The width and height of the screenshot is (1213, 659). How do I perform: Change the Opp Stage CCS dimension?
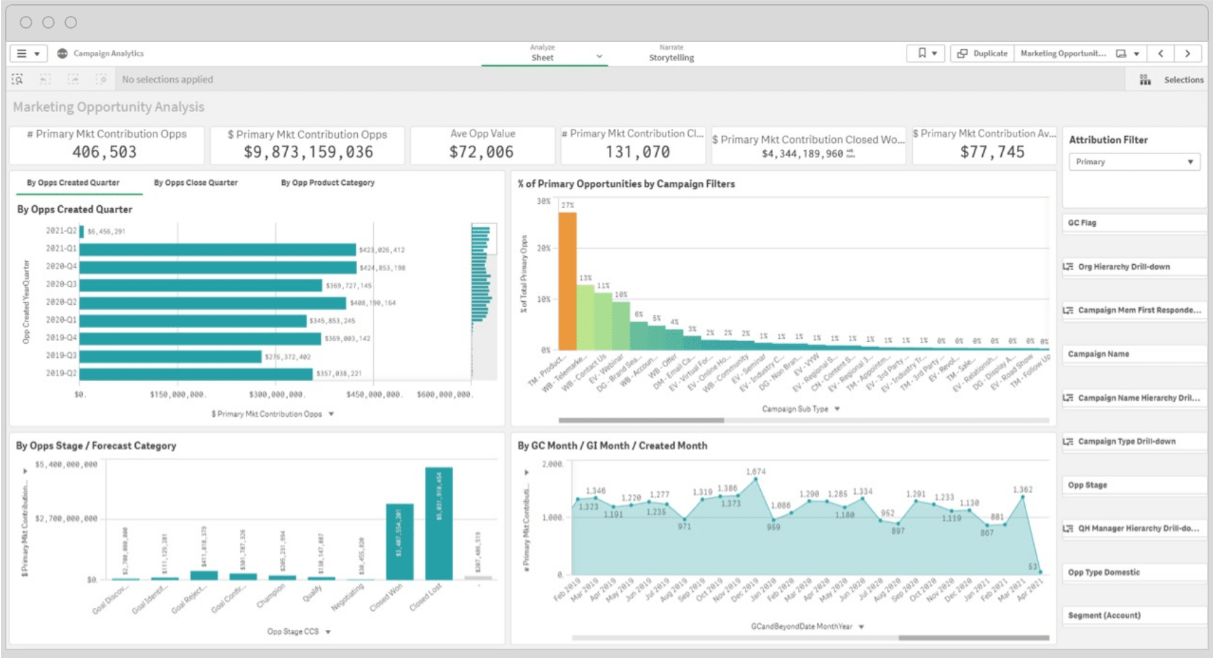[298, 631]
